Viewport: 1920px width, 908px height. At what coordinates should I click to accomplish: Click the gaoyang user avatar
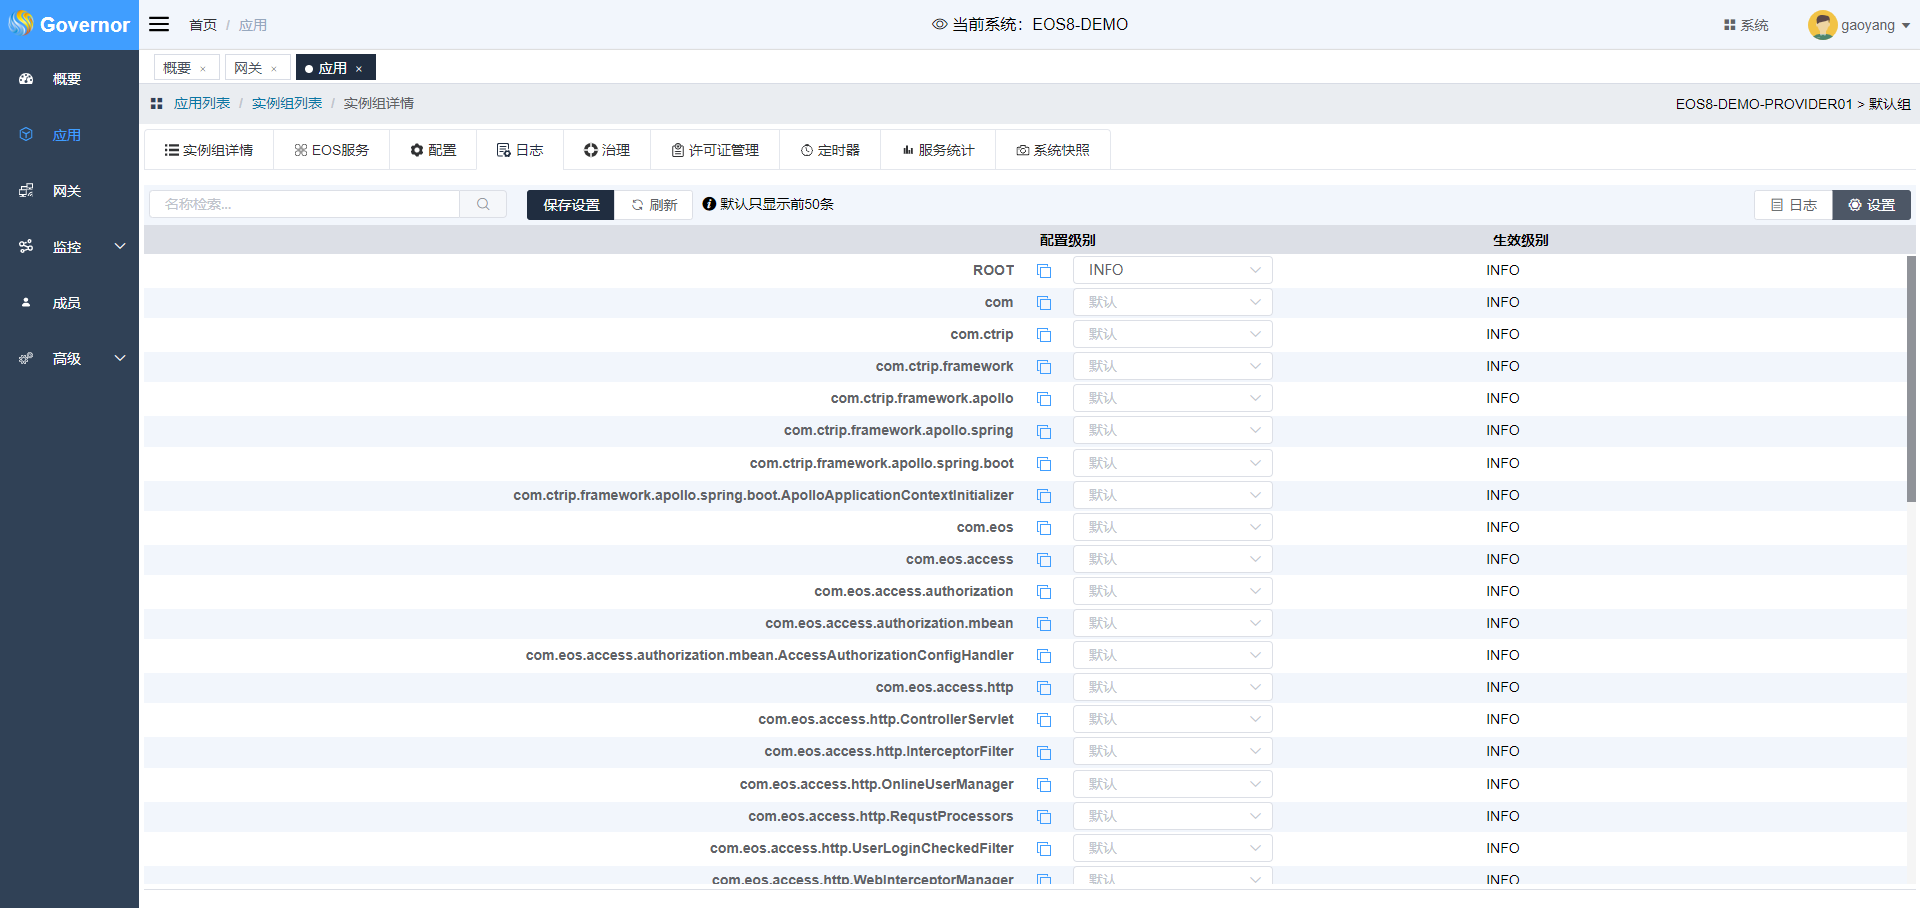[x=1822, y=25]
